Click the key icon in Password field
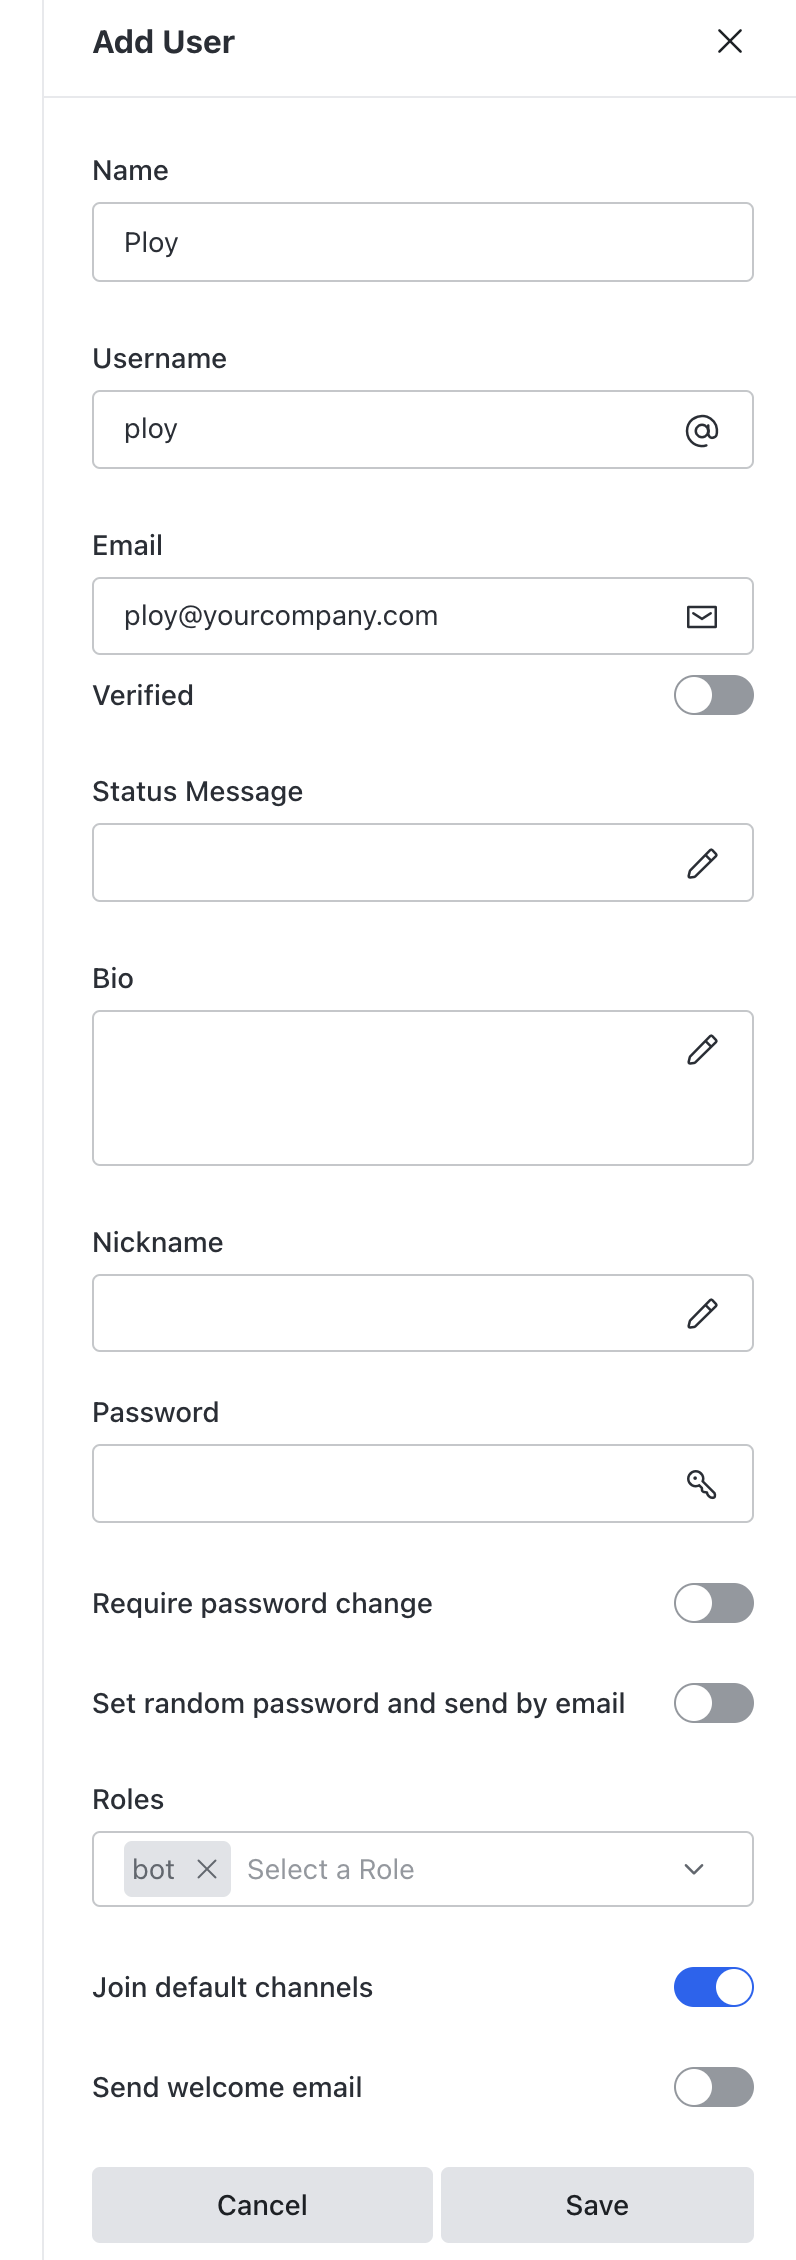Screen dimensions: 796x2260 (702, 1484)
